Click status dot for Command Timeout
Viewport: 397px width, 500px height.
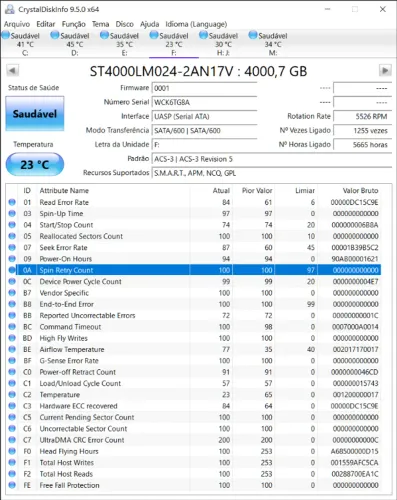coord(12,327)
